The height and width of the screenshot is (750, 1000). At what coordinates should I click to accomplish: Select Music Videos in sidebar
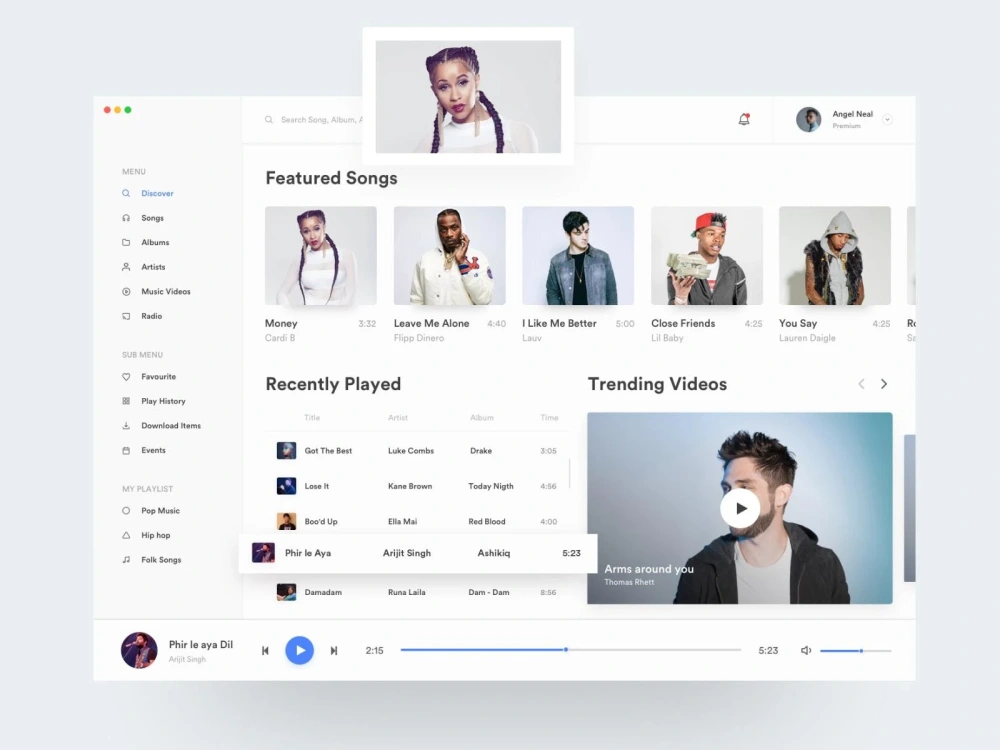click(x=166, y=291)
